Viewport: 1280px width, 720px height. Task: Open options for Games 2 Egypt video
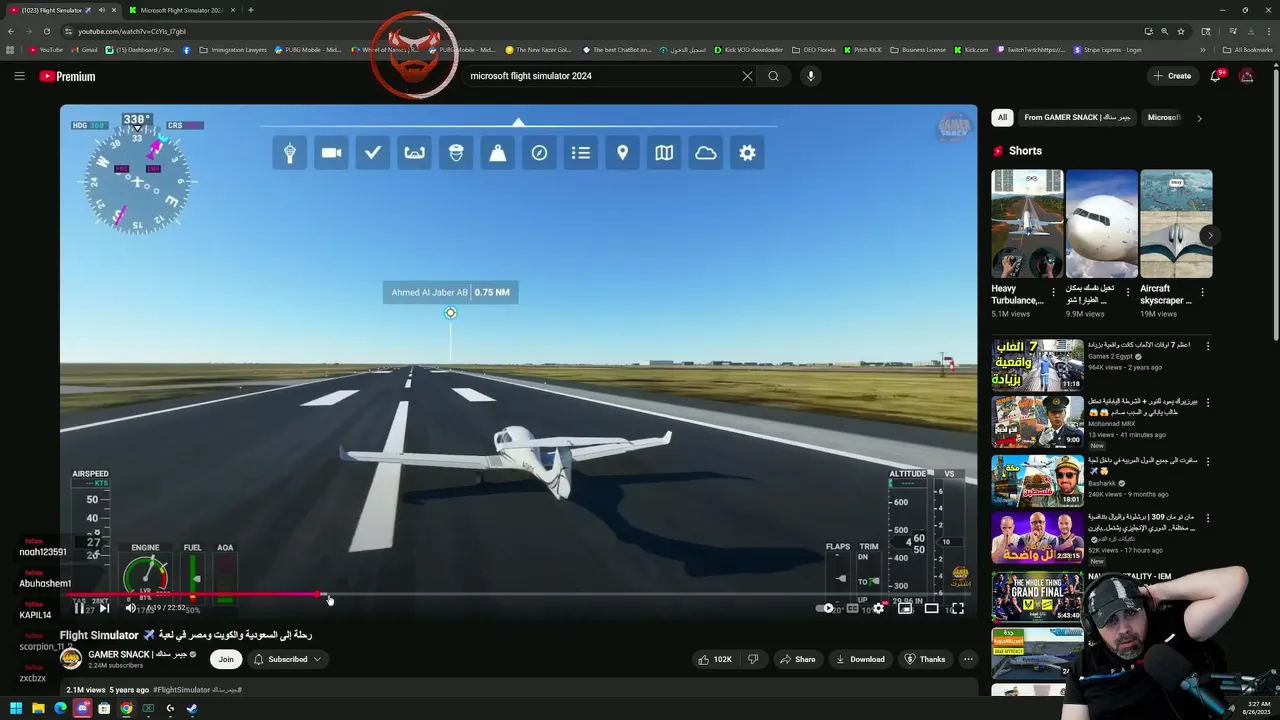point(1208,346)
